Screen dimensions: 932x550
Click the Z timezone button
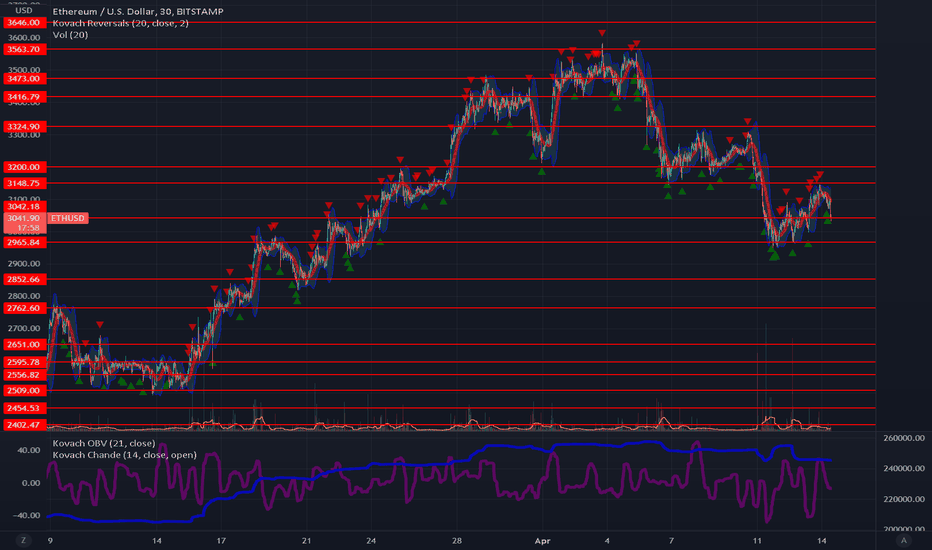23,540
